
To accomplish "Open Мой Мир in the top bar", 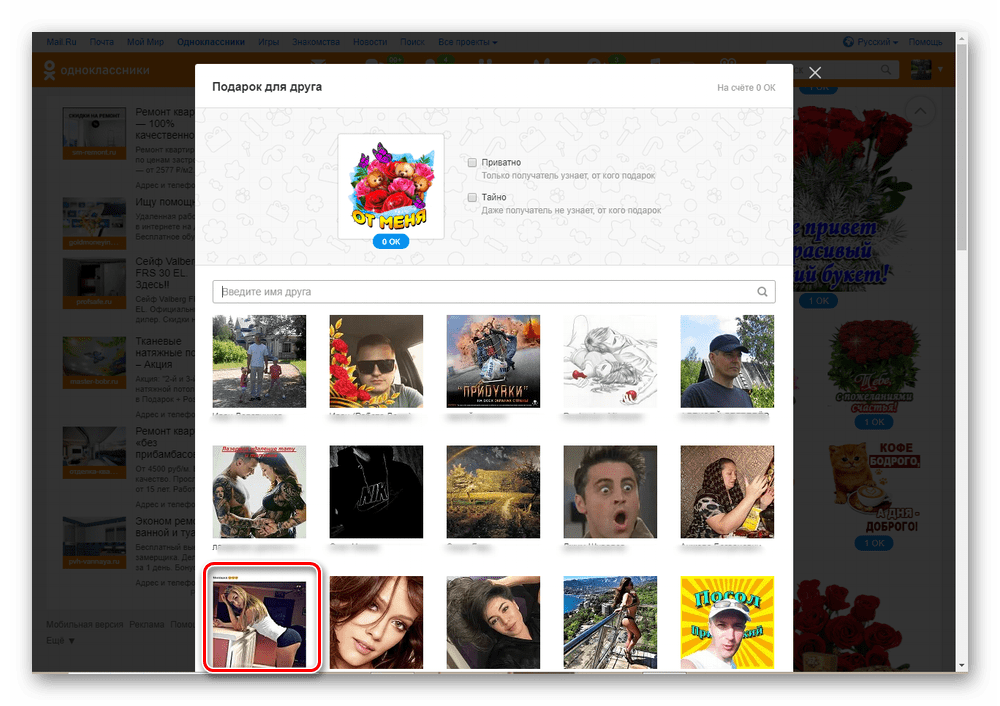I will point(145,41).
